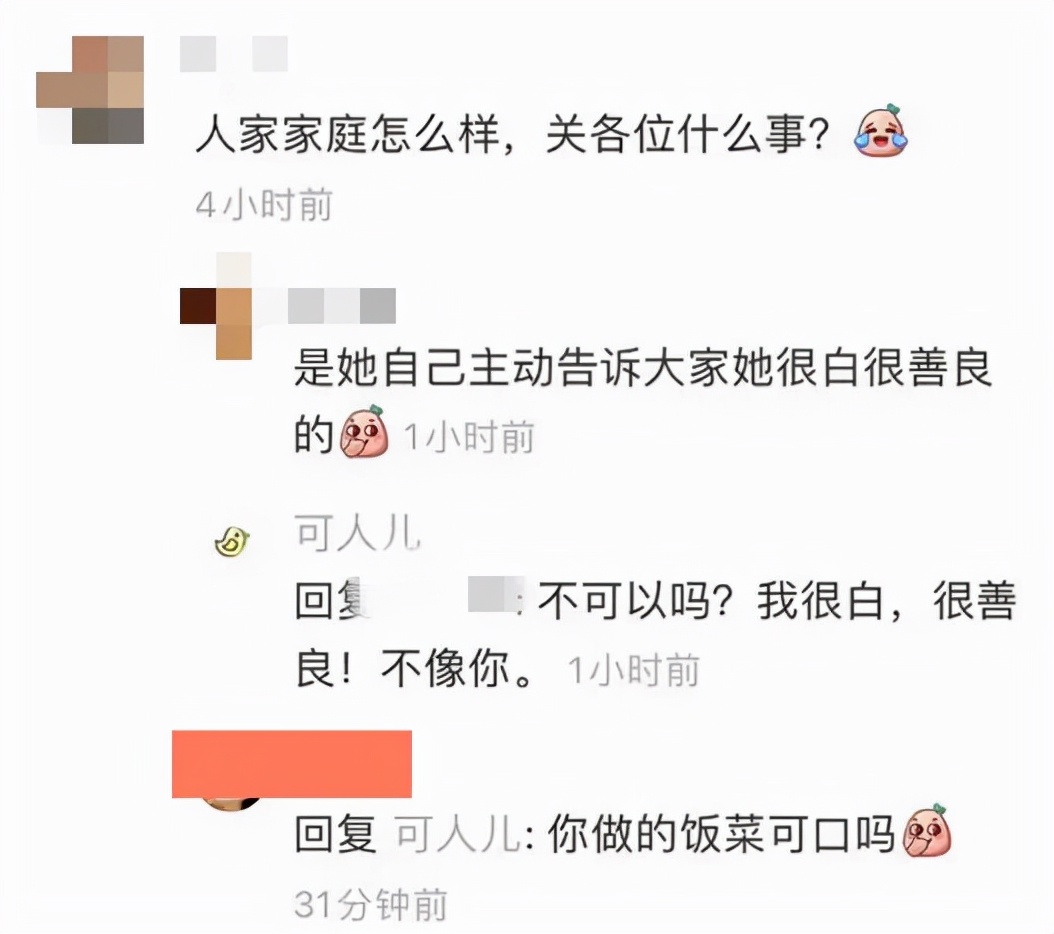
Task: Click the 可人儿 mention in last reply
Action: click(457, 834)
